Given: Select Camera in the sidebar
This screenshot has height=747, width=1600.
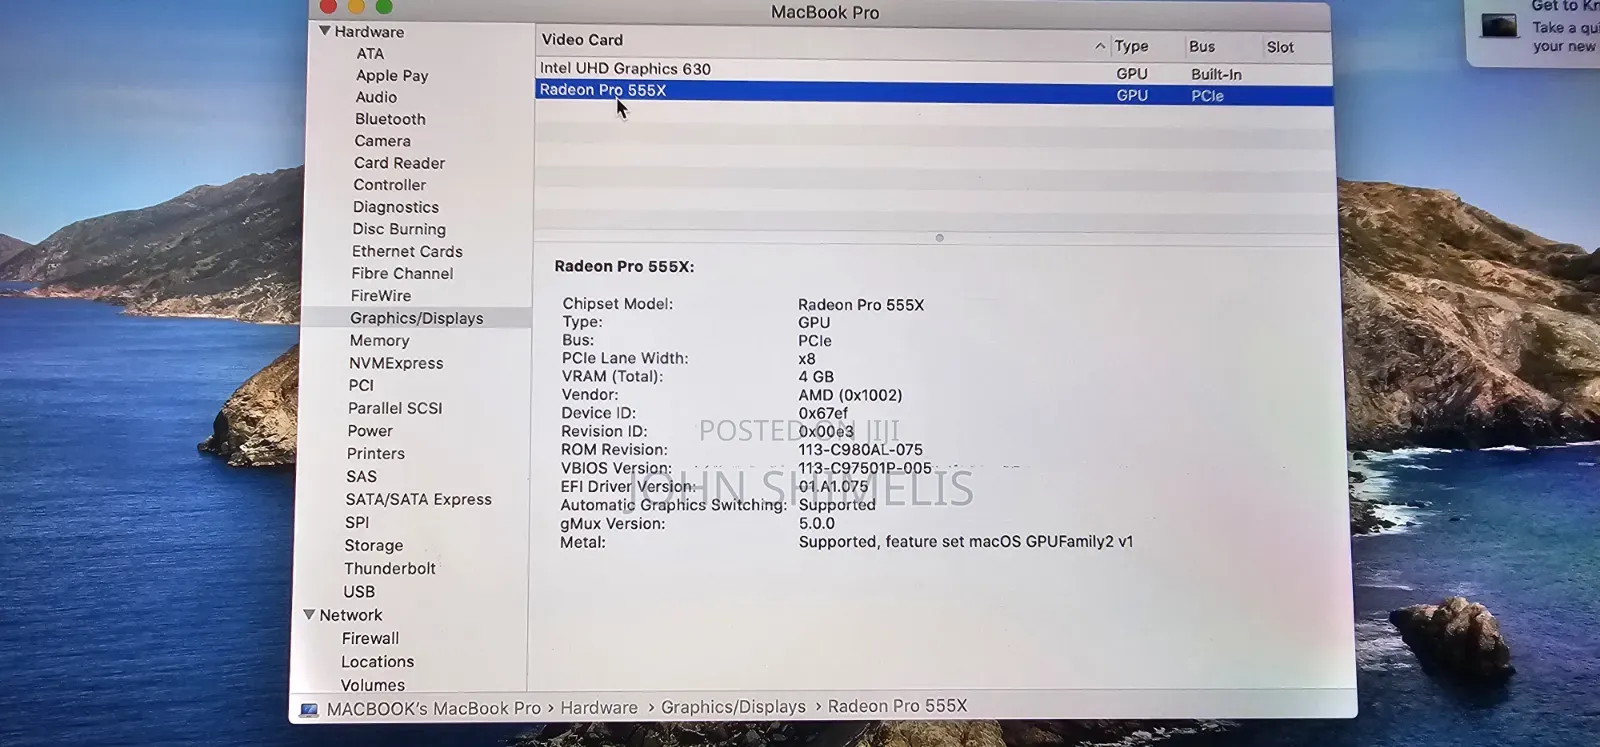Looking at the screenshot, I should pyautogui.click(x=382, y=141).
